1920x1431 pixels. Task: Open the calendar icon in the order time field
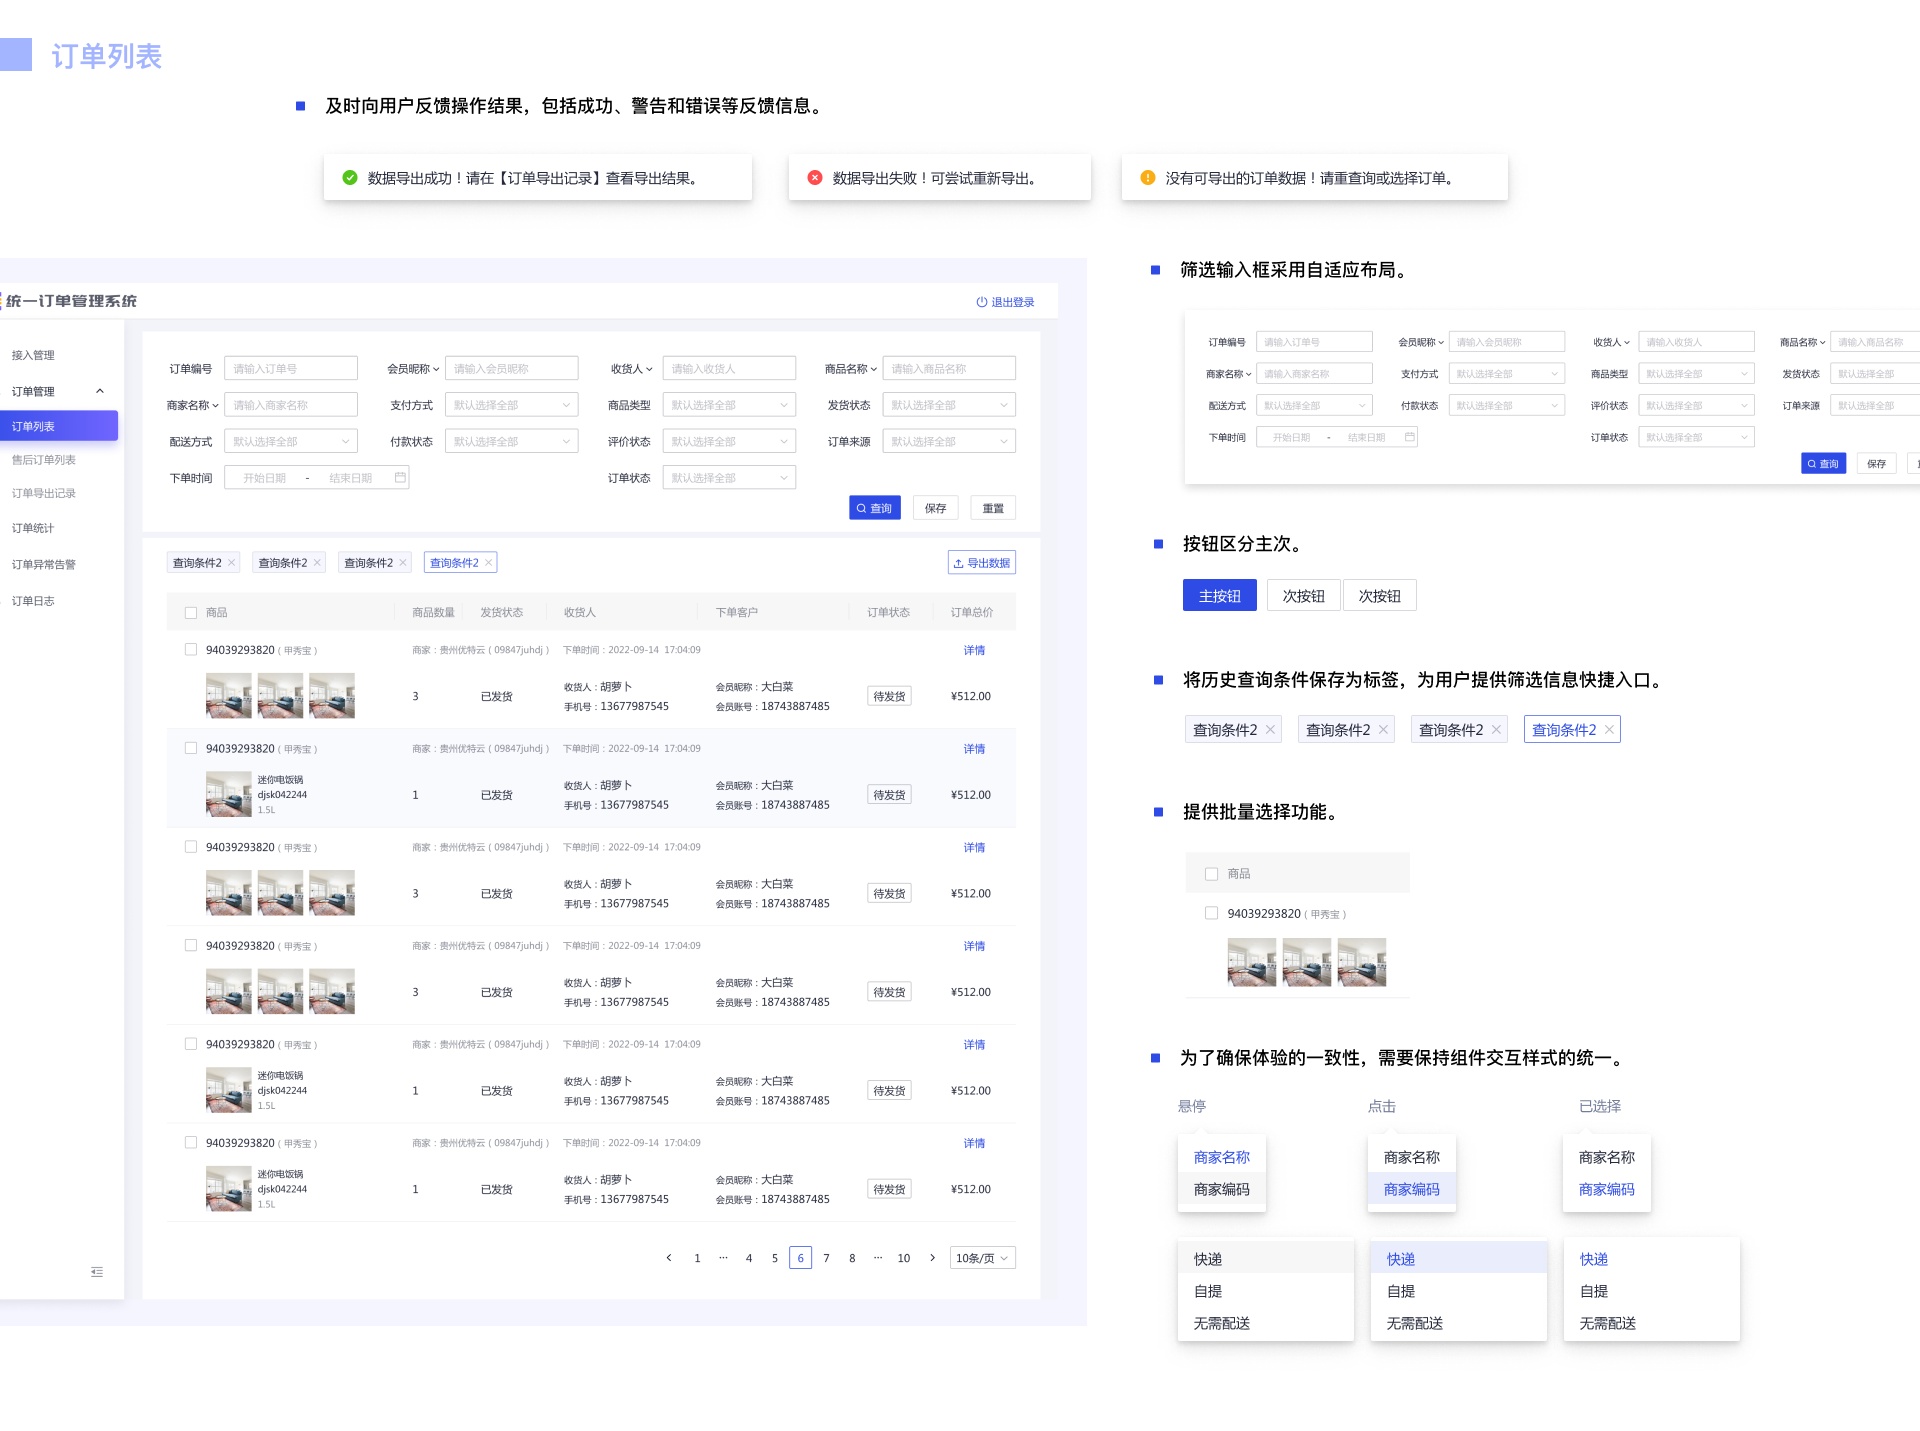pos(400,478)
